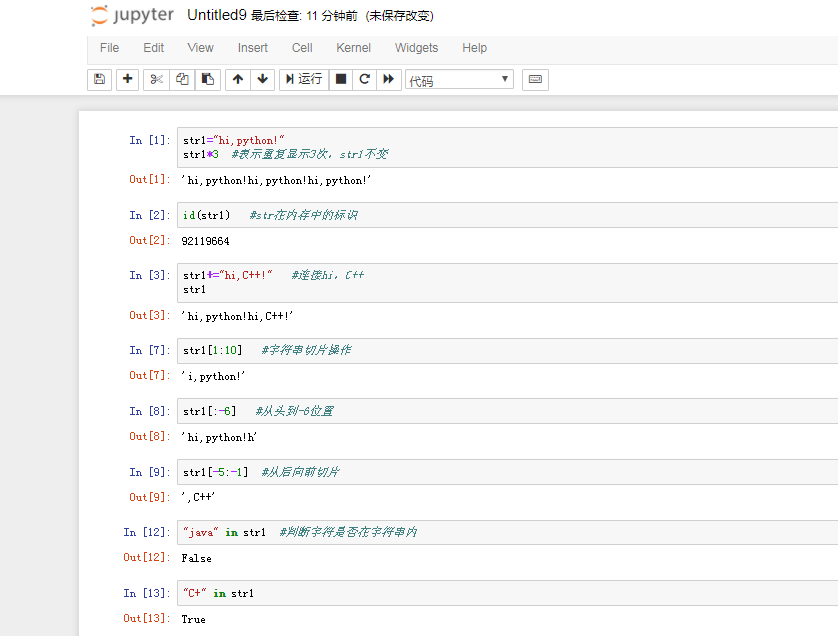Open the File menu
838x636 pixels.
(108, 47)
